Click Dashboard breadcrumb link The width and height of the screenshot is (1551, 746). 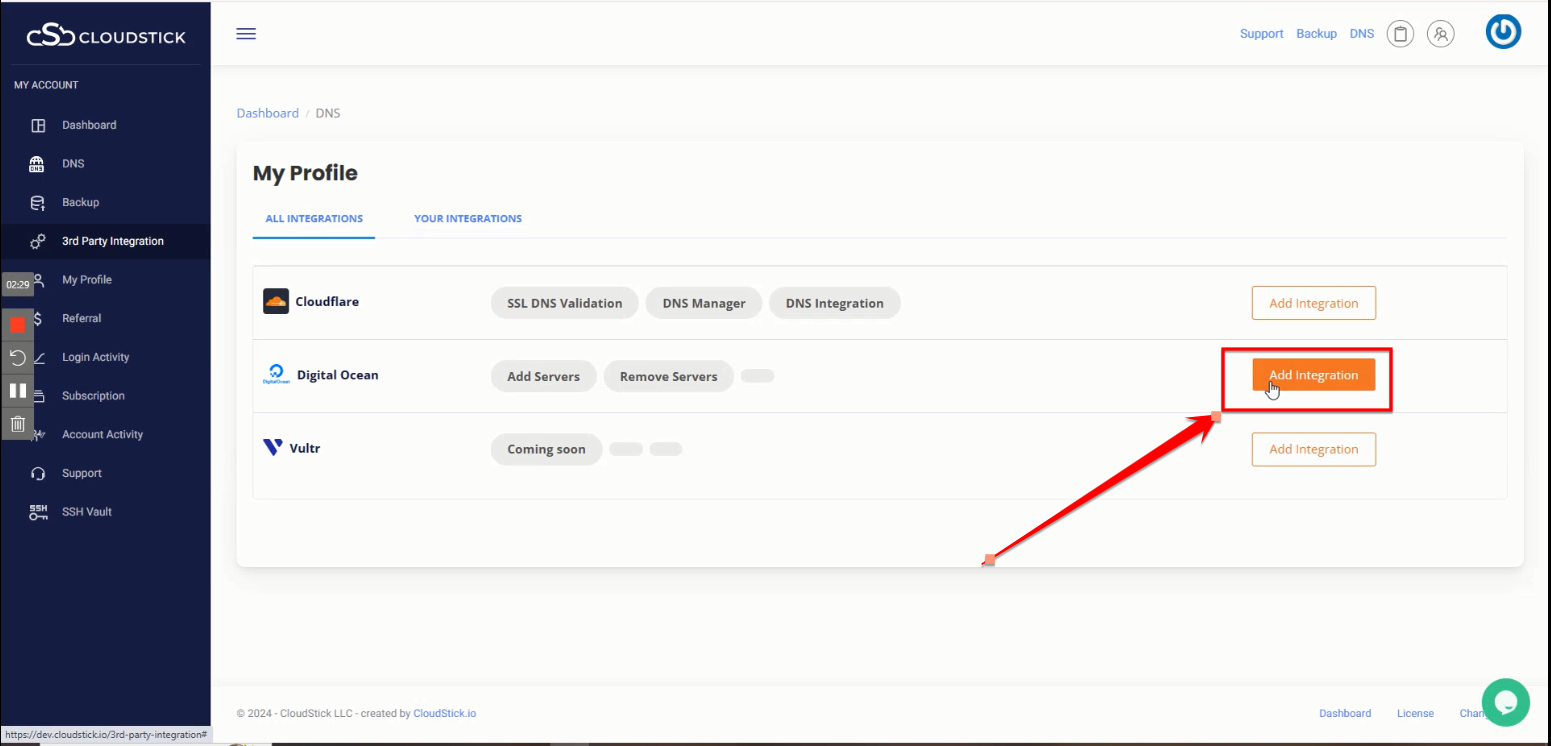267,113
